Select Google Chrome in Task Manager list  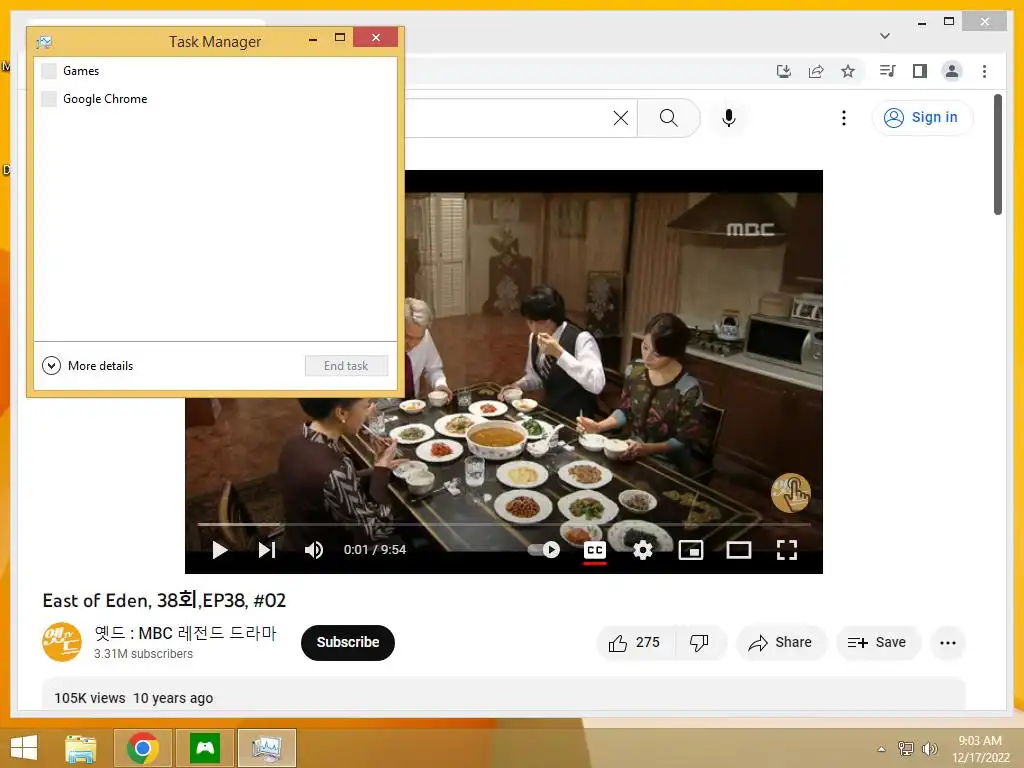(215, 99)
